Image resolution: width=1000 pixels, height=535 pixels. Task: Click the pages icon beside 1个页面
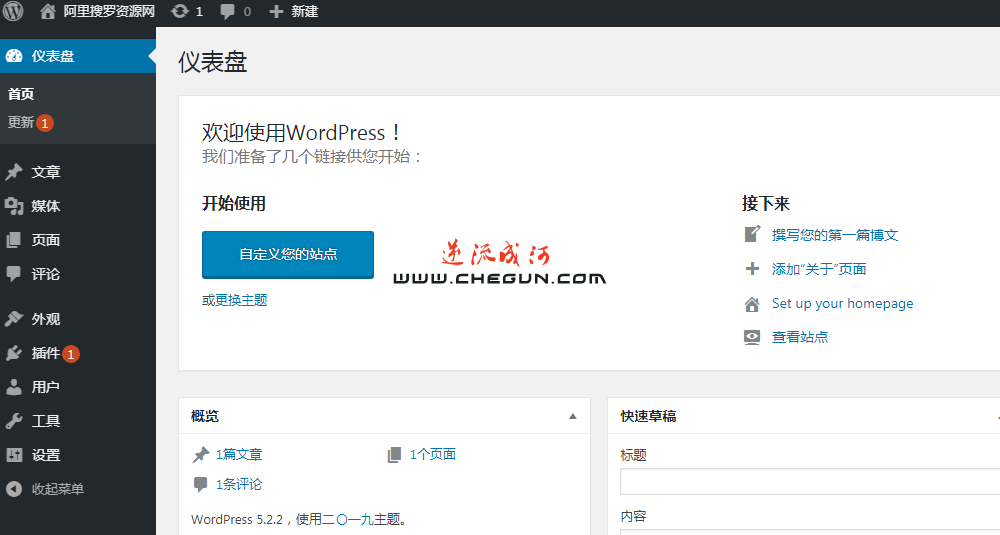(395, 455)
